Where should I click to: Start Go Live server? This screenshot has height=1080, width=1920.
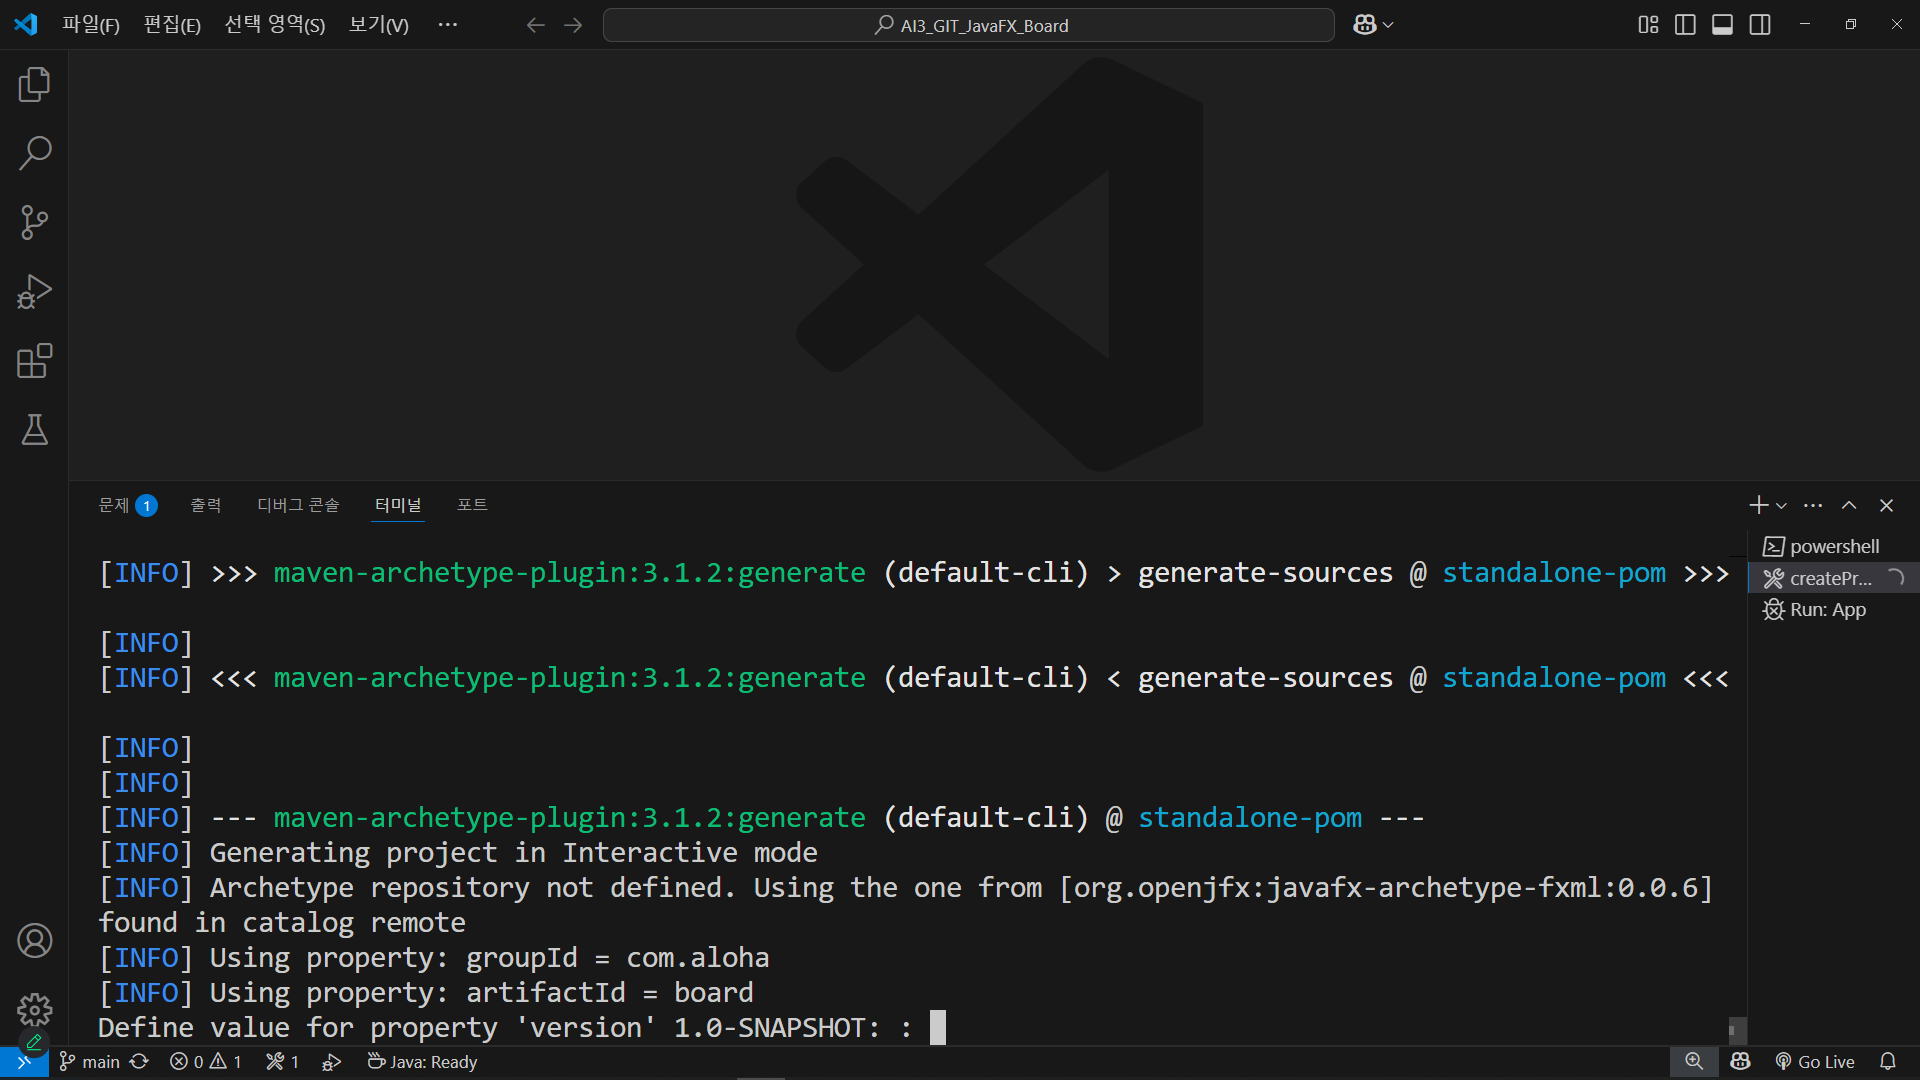[1815, 1062]
